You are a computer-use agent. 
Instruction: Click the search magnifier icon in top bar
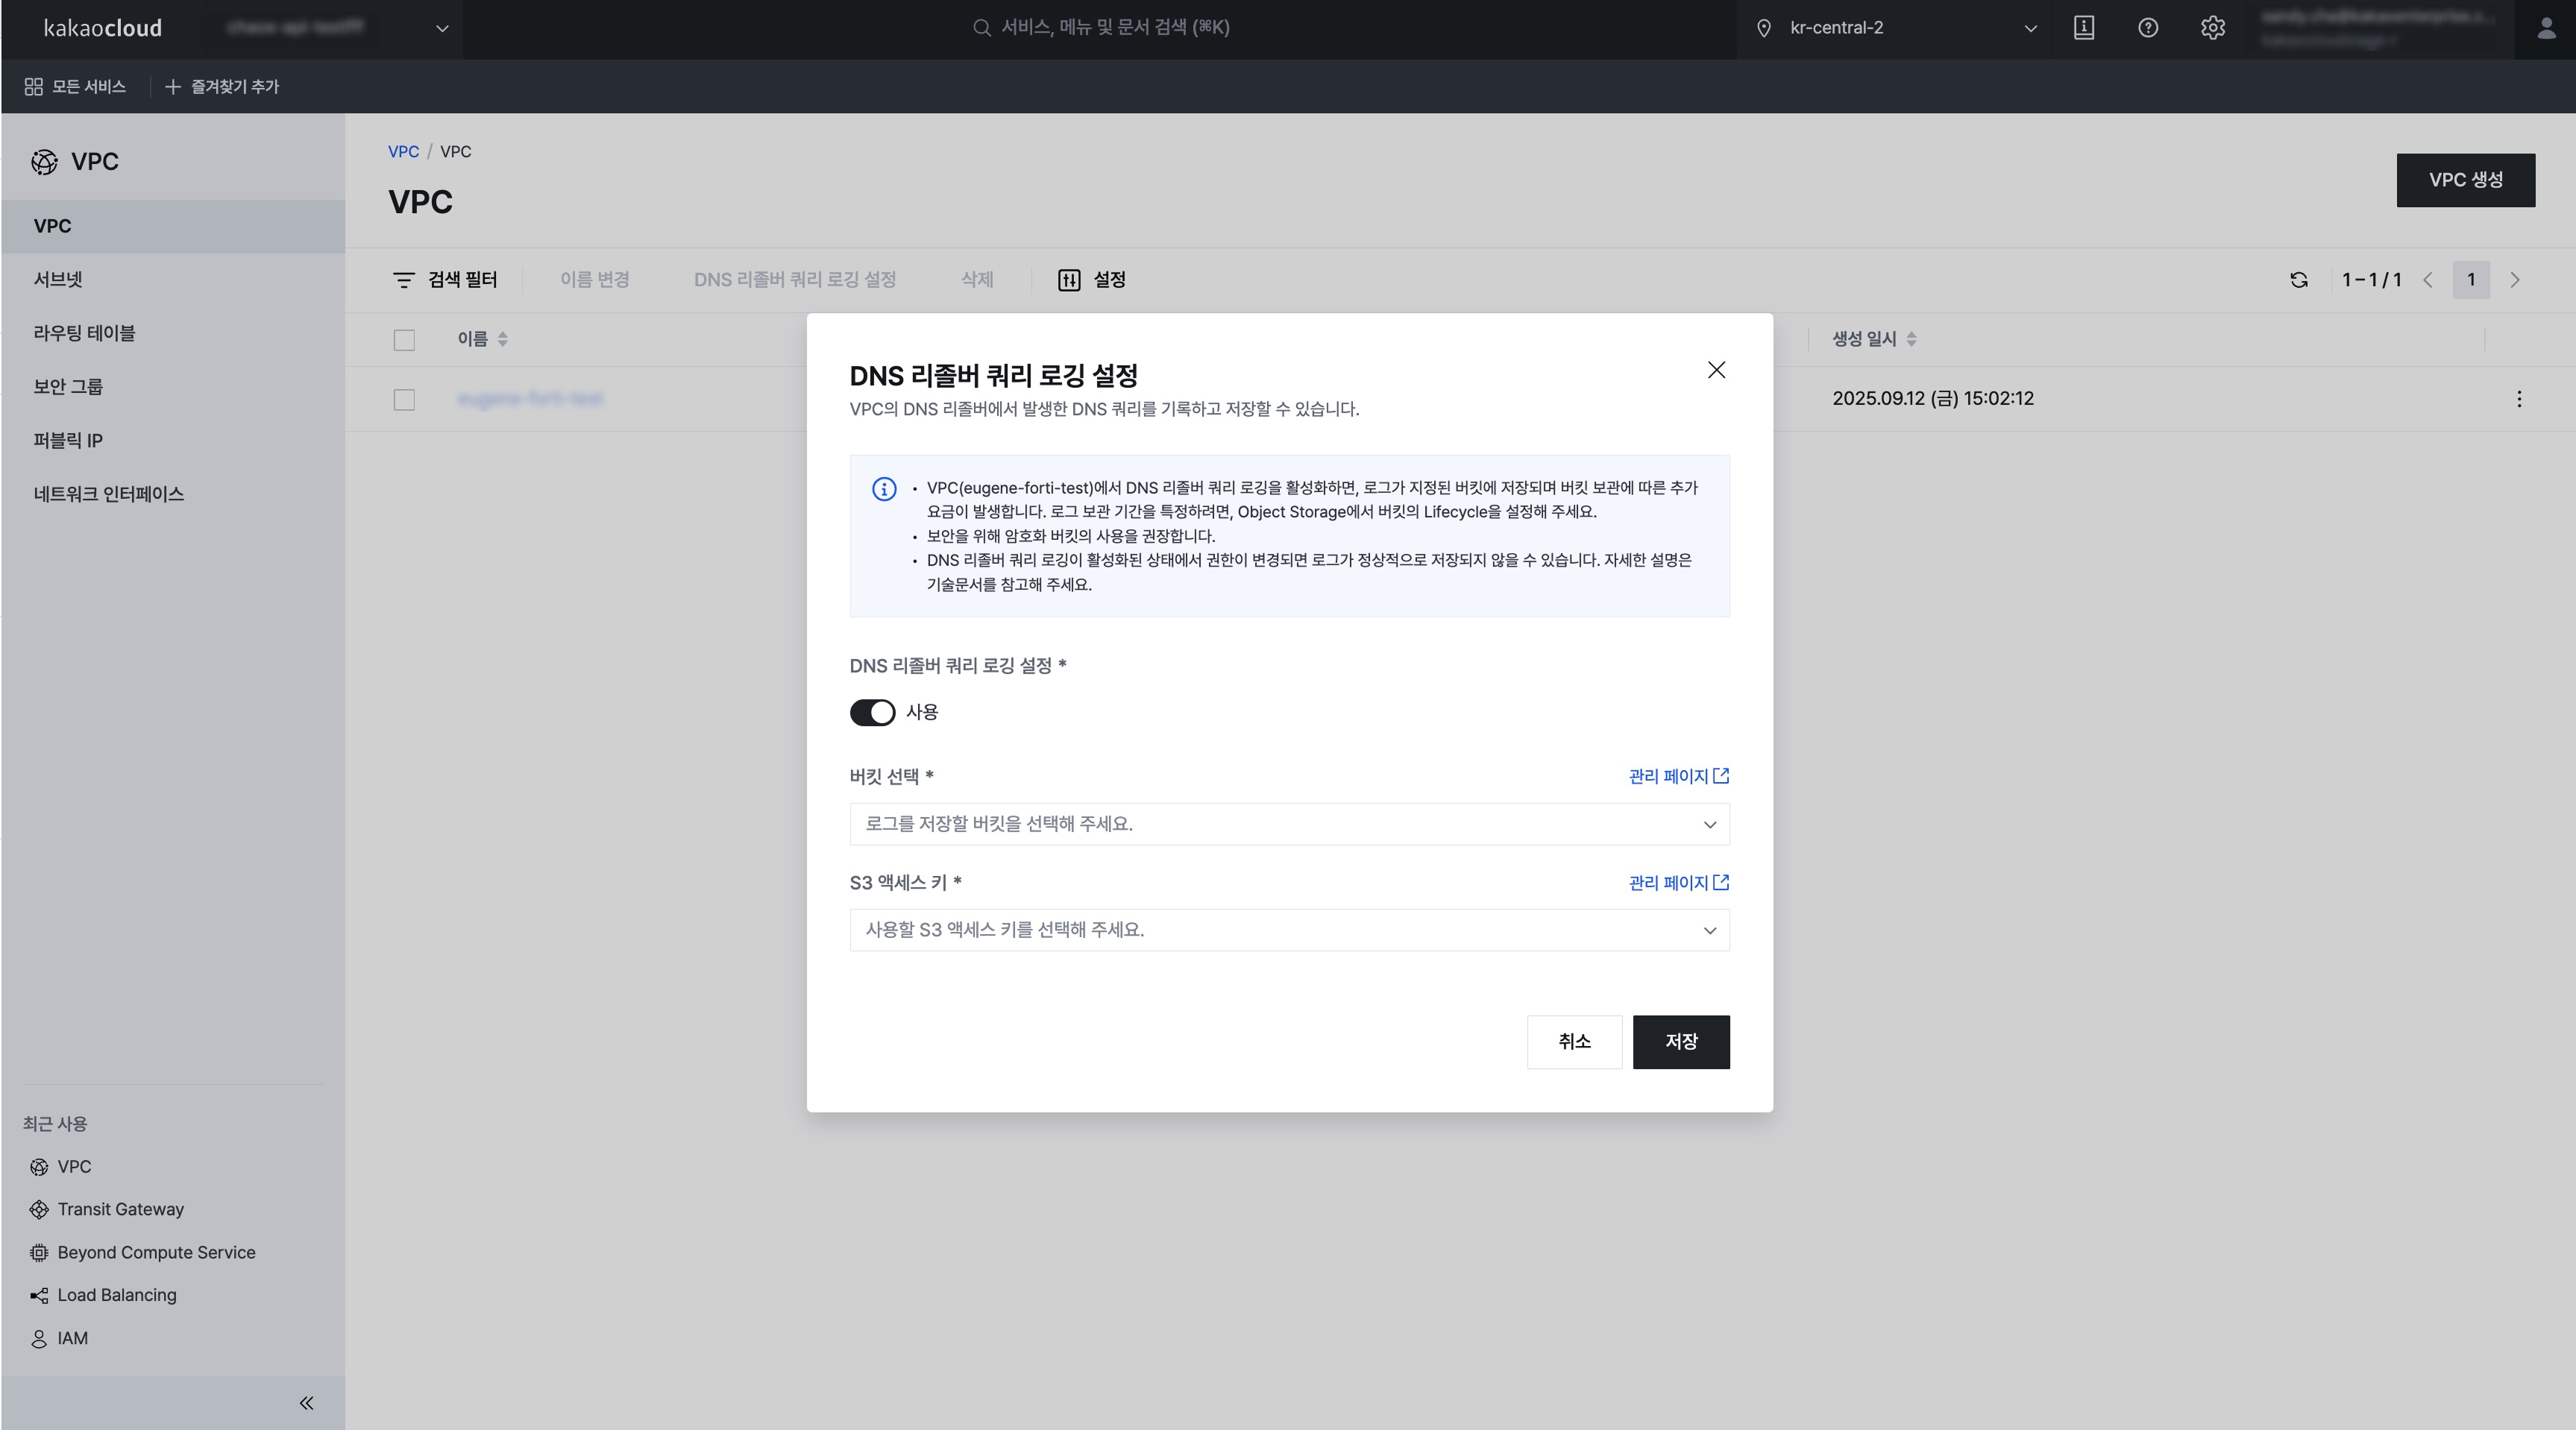[982, 27]
